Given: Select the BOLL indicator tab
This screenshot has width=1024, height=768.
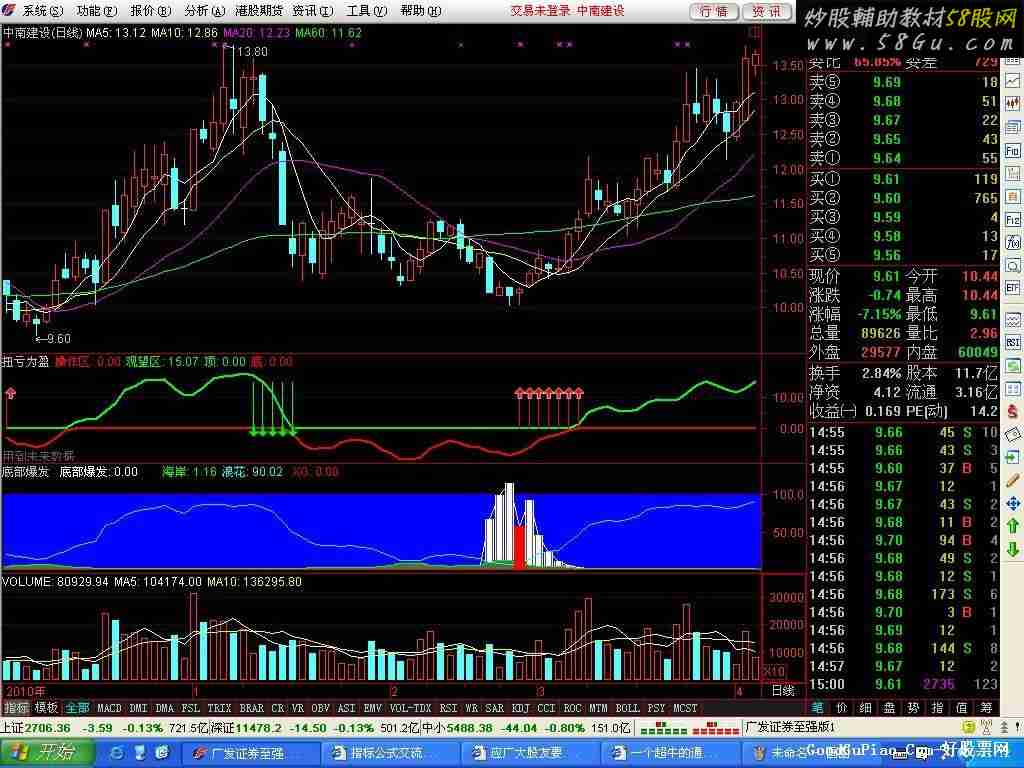Looking at the screenshot, I should coord(627,708).
